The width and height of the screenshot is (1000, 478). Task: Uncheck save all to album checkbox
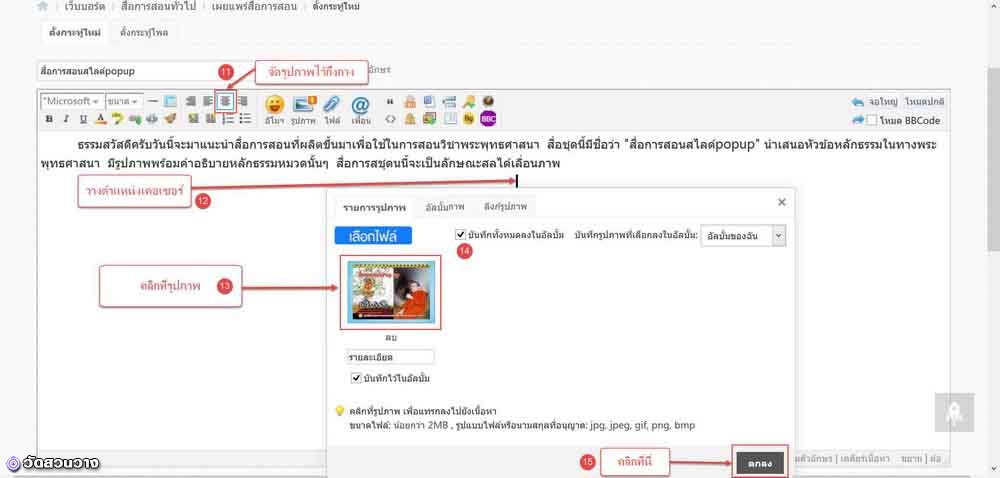coord(461,234)
